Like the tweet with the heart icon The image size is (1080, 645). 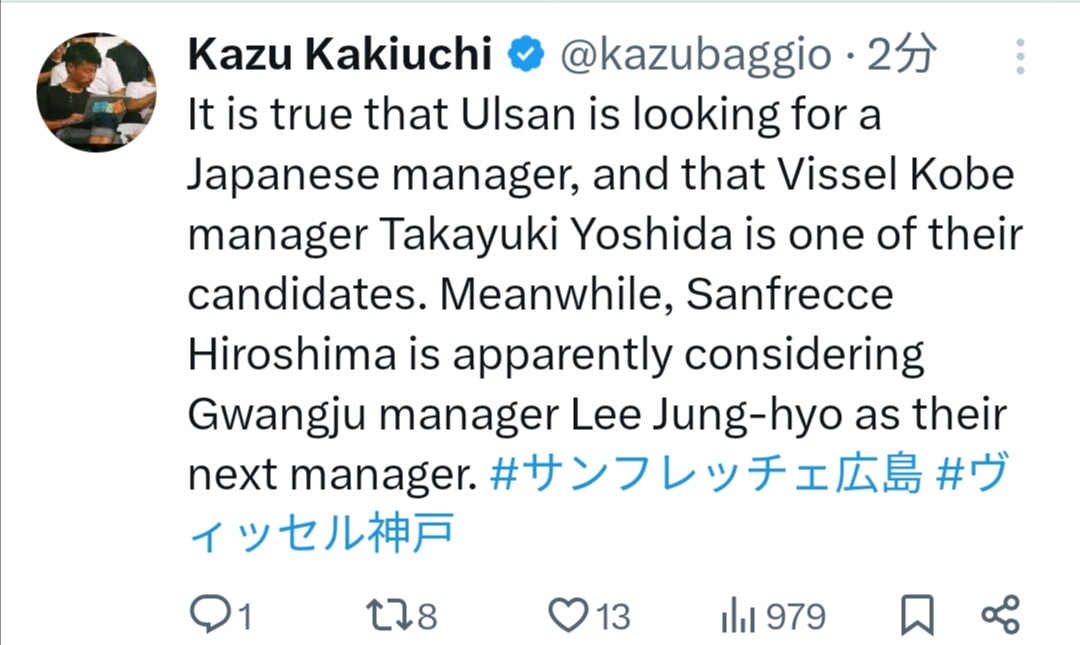[x=569, y=615]
